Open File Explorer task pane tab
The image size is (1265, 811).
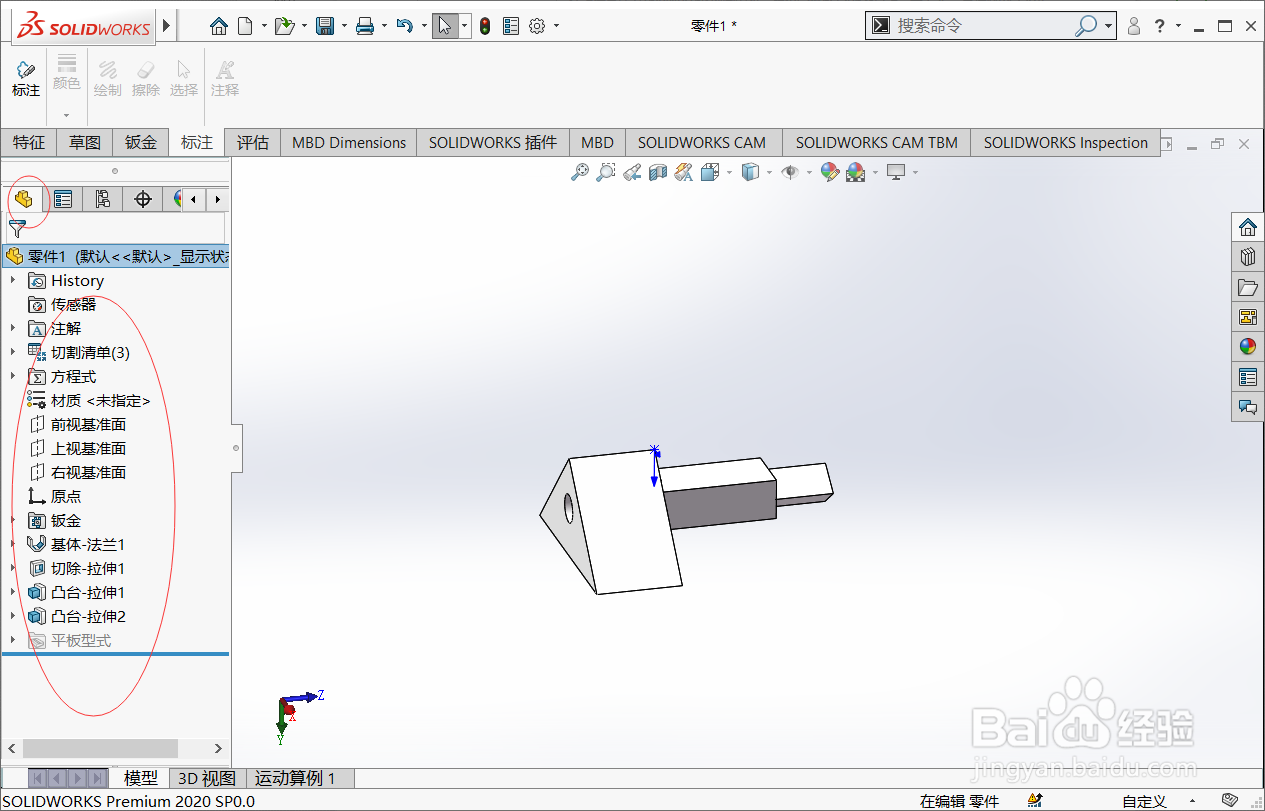[1247, 287]
